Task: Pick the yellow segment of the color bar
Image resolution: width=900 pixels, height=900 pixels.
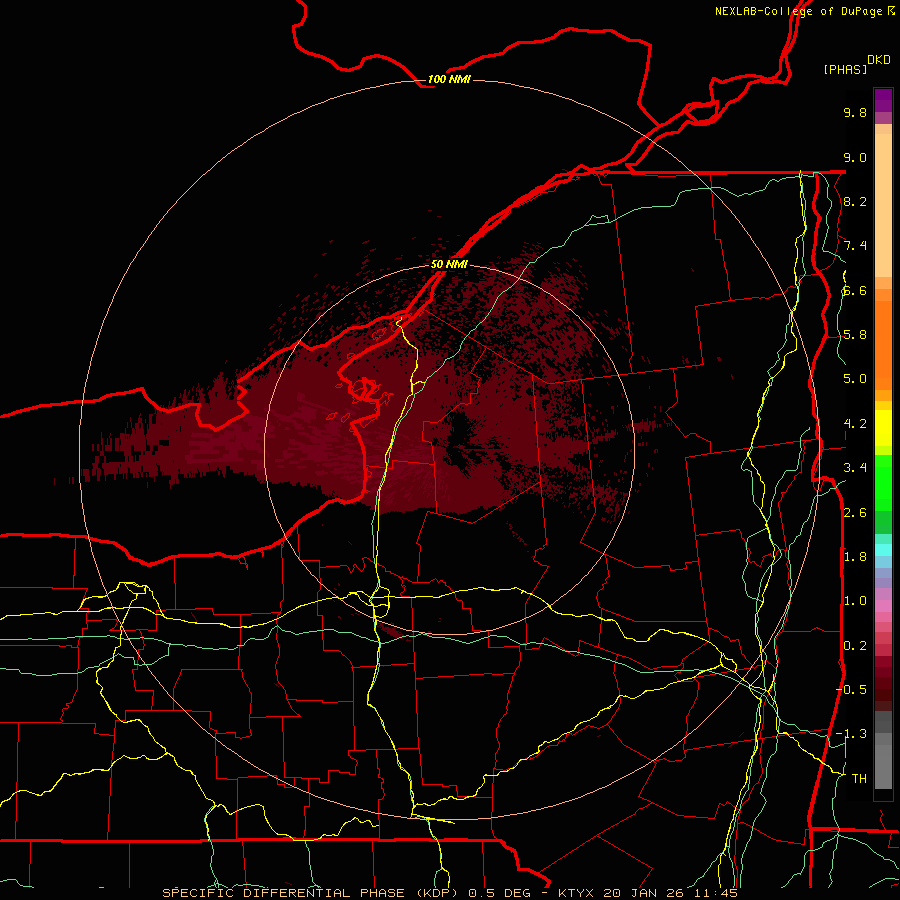Action: pos(883,428)
